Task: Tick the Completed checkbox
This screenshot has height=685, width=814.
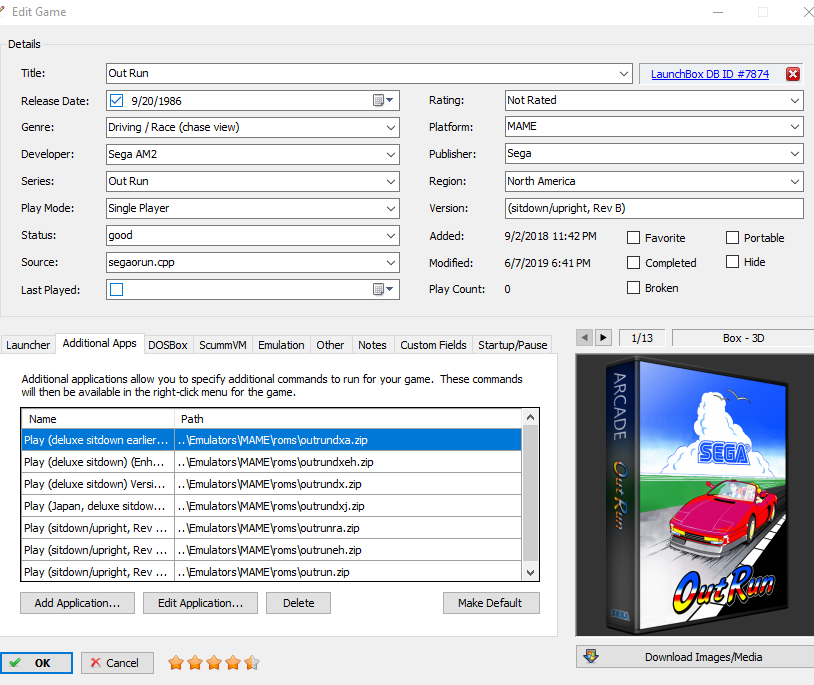Action: [x=633, y=263]
